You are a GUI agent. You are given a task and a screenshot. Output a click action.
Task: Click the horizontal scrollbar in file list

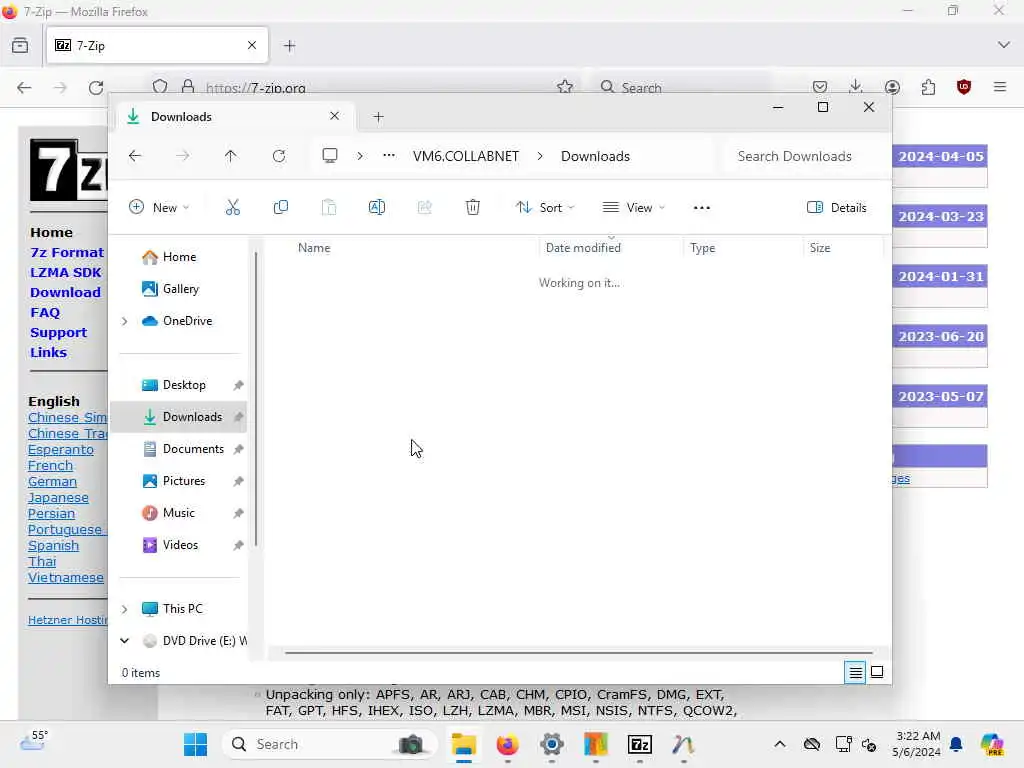pyautogui.click(x=579, y=652)
